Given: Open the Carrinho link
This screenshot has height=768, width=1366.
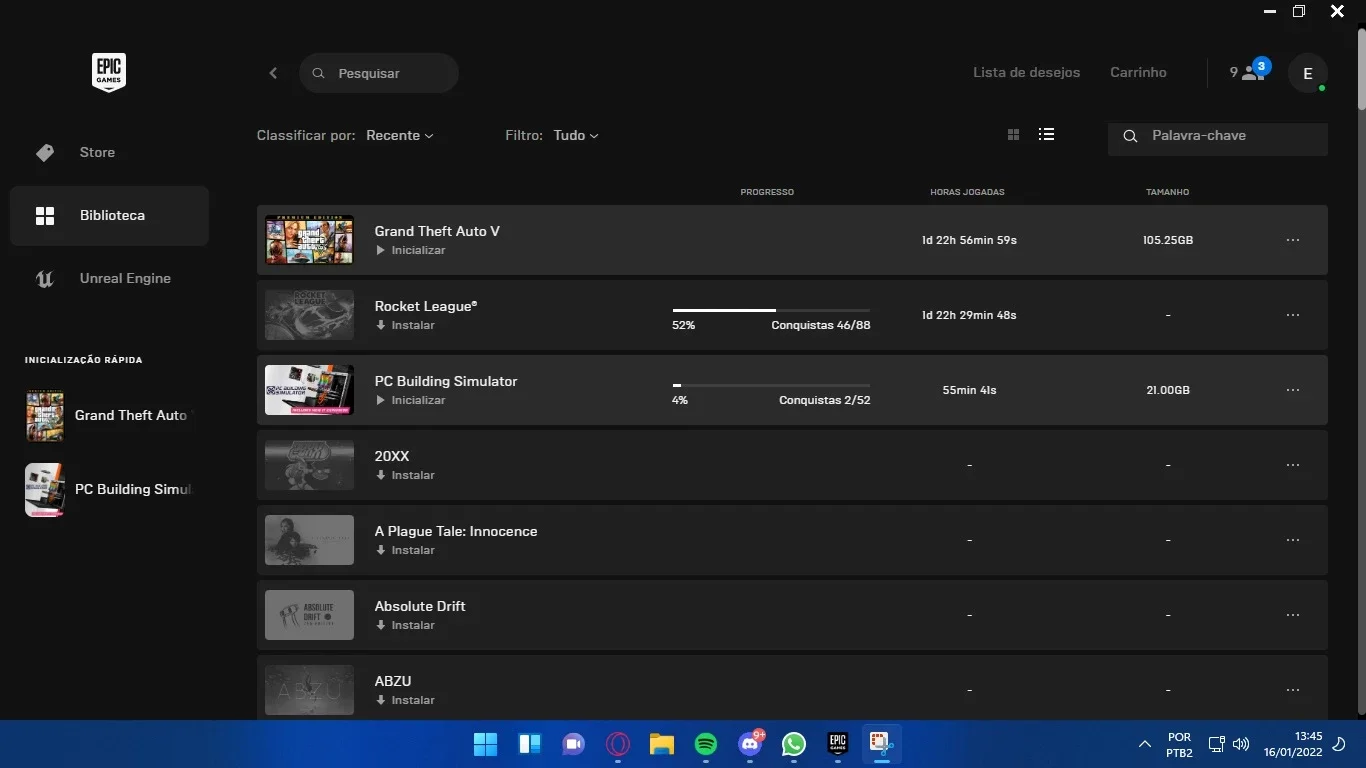Looking at the screenshot, I should pos(1138,72).
